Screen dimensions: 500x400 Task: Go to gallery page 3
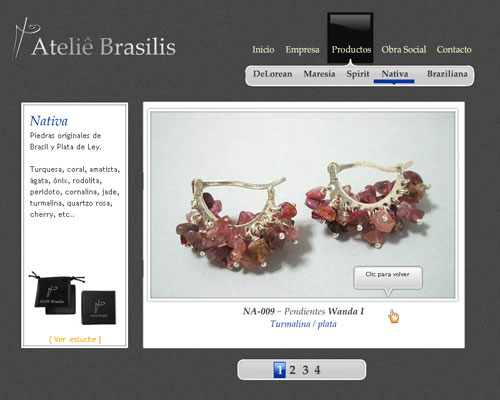305,370
